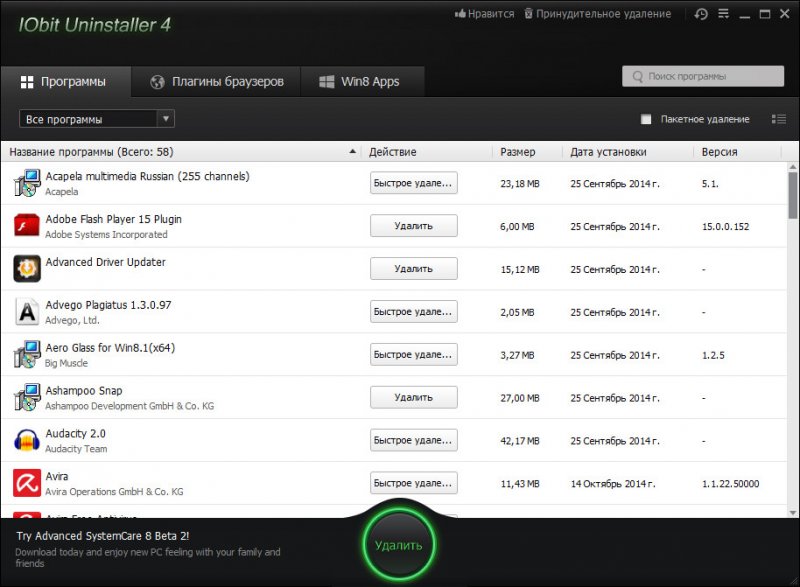Click the Big Muscle publisher text
The width and height of the screenshot is (800, 587).
pos(66,363)
